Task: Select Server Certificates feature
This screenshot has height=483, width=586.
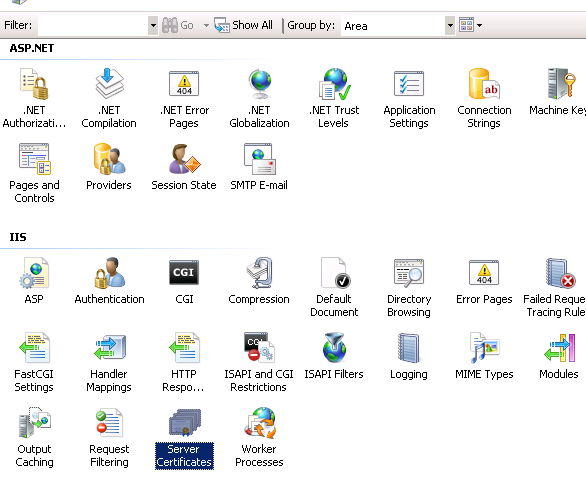Action: pos(184,438)
